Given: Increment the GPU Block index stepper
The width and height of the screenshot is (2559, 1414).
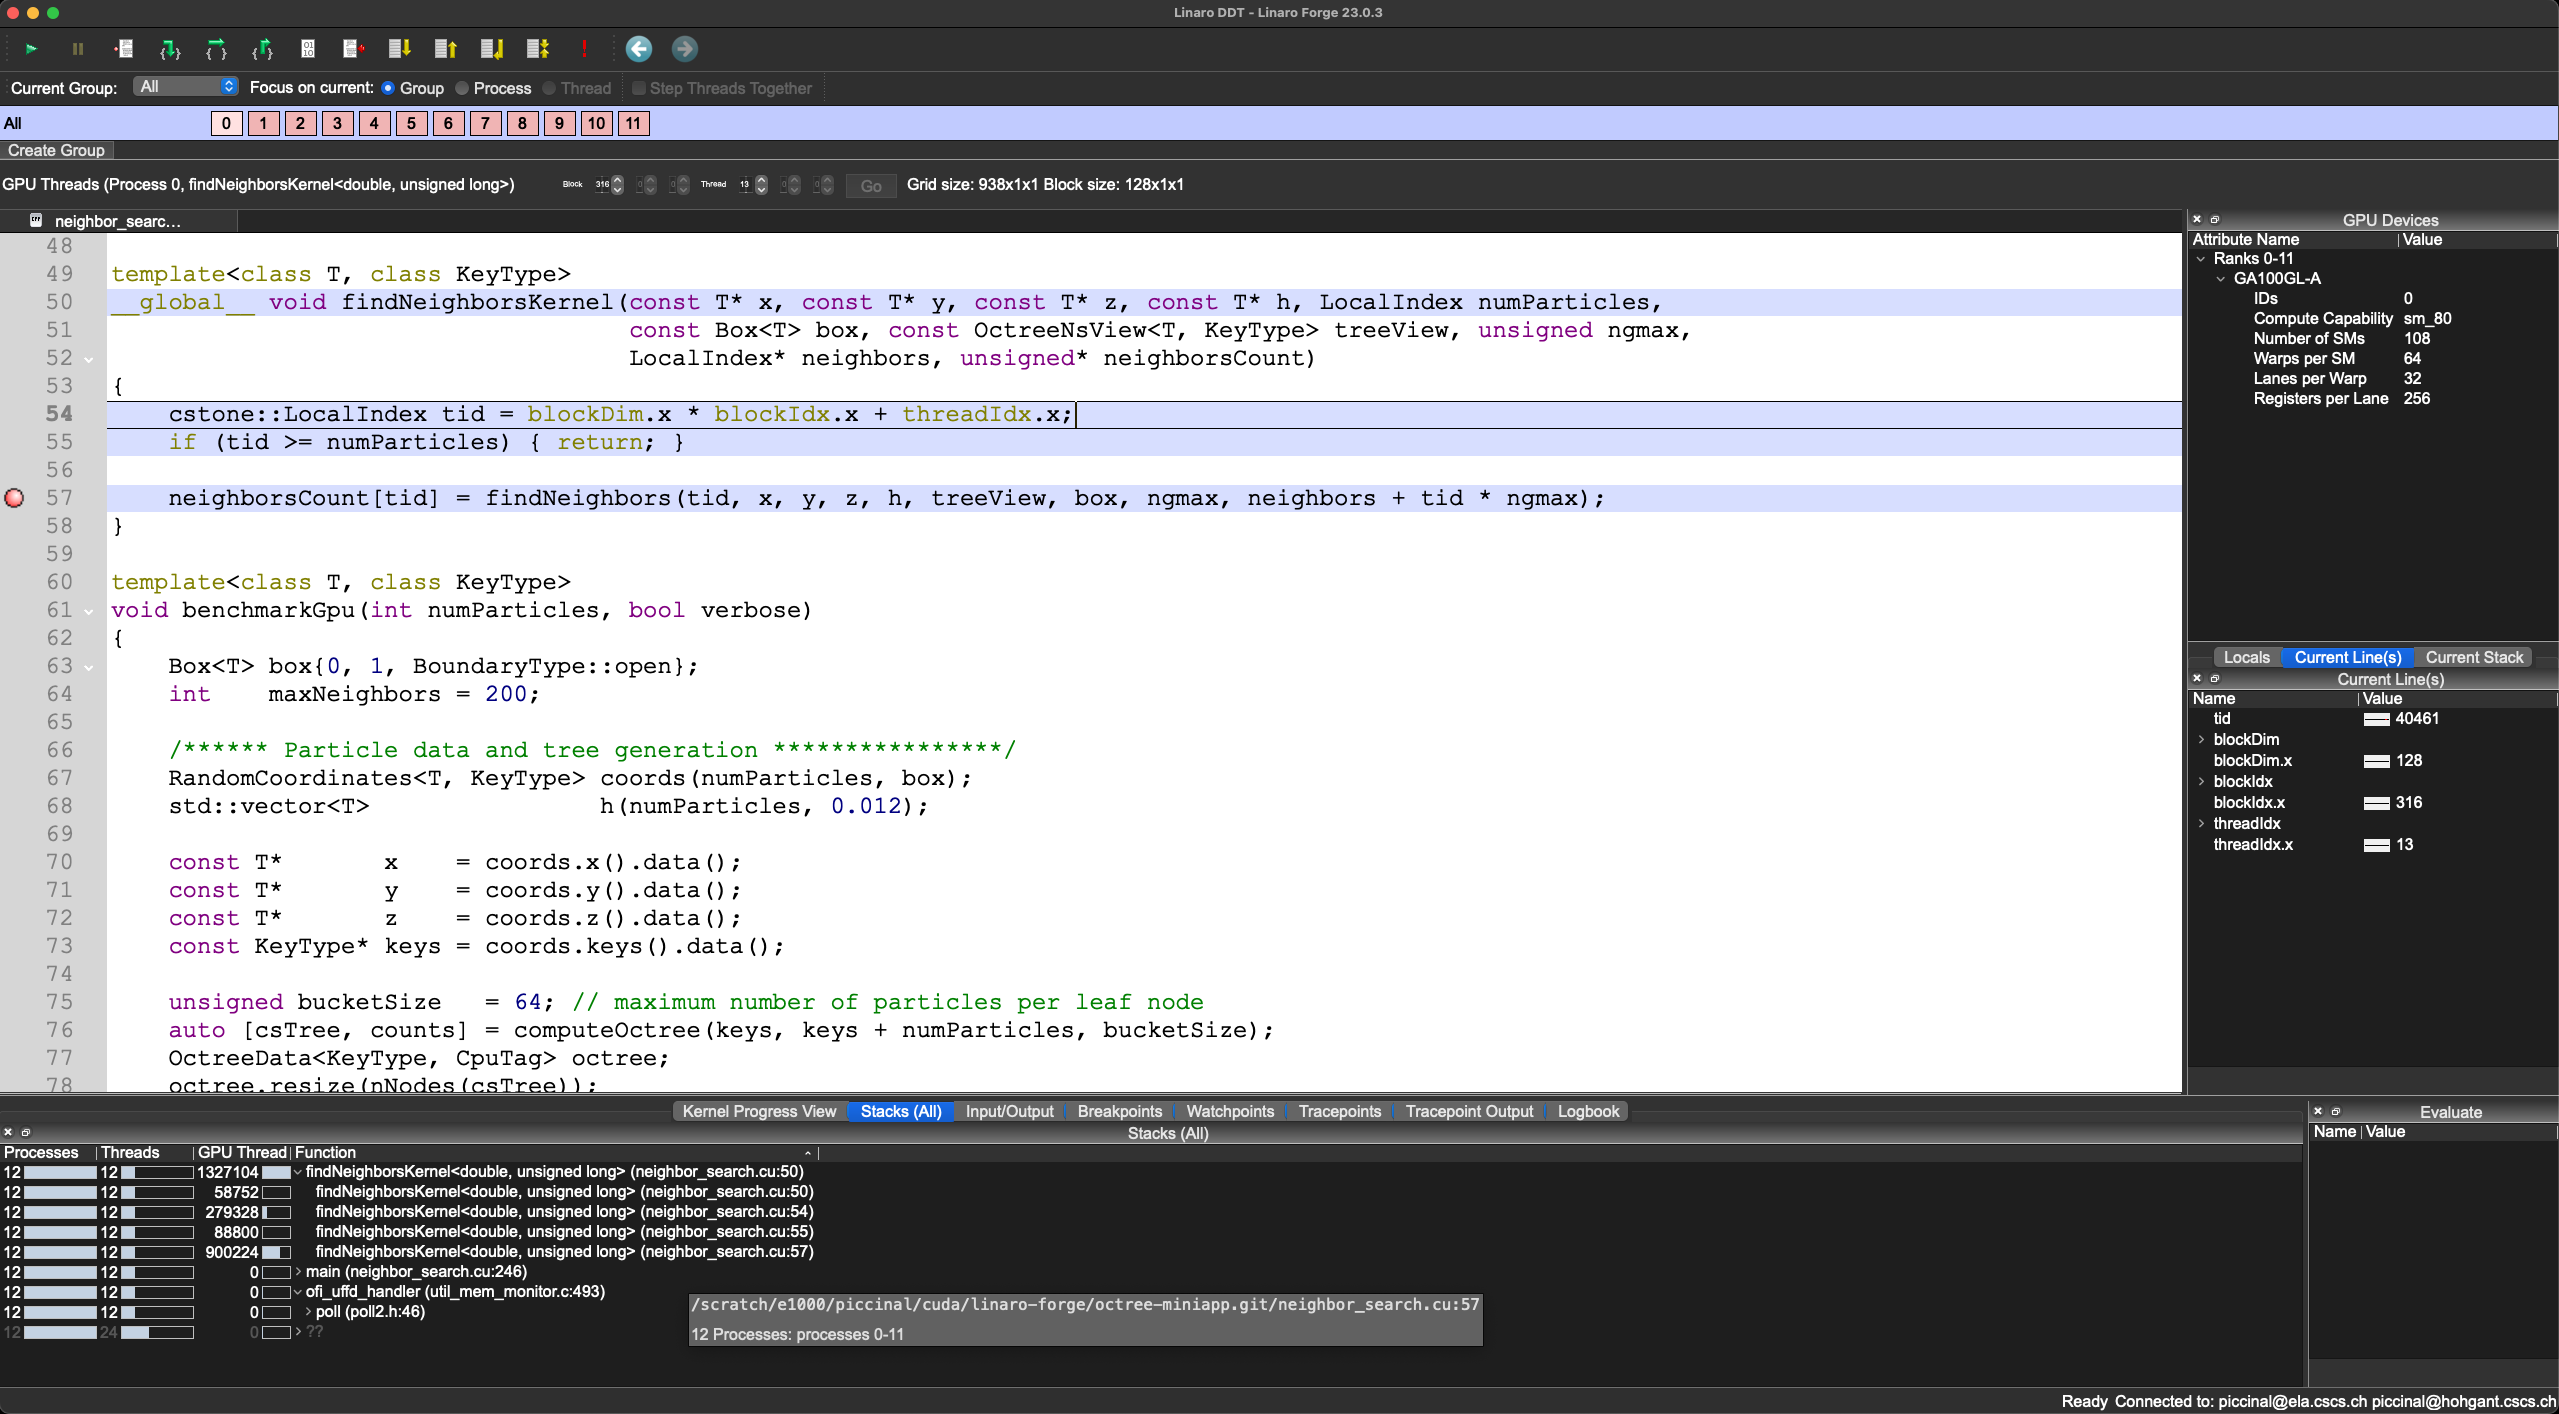Looking at the screenshot, I should 618,180.
